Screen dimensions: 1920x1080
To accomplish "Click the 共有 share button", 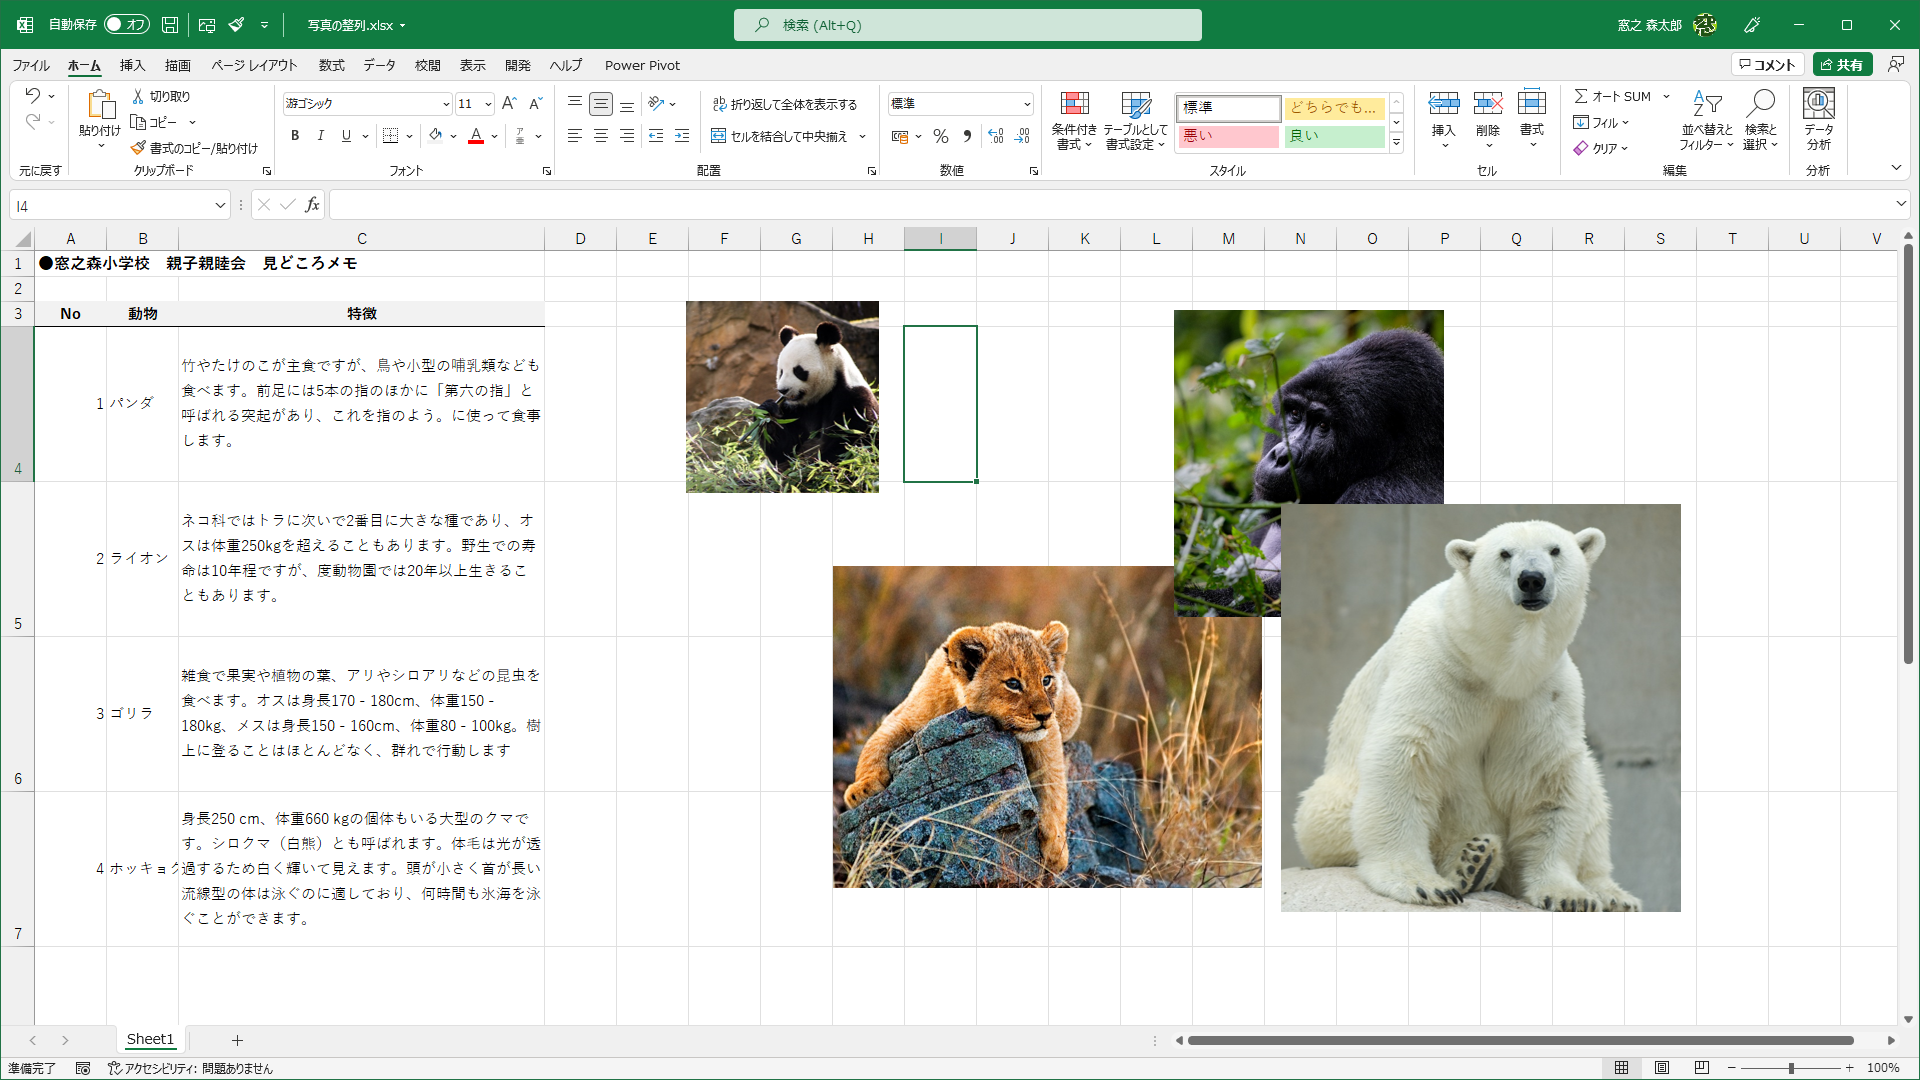I will tap(1842, 65).
